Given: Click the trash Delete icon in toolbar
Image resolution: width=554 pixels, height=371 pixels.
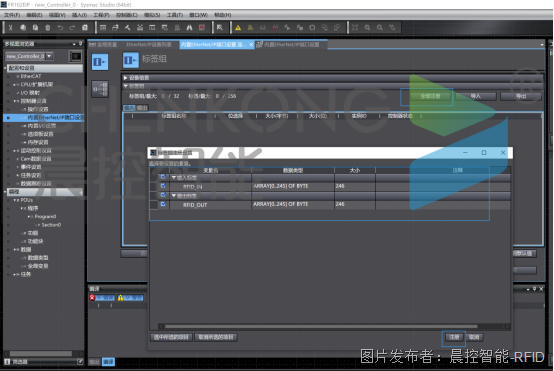Looking at the screenshot, I should click(48, 28).
